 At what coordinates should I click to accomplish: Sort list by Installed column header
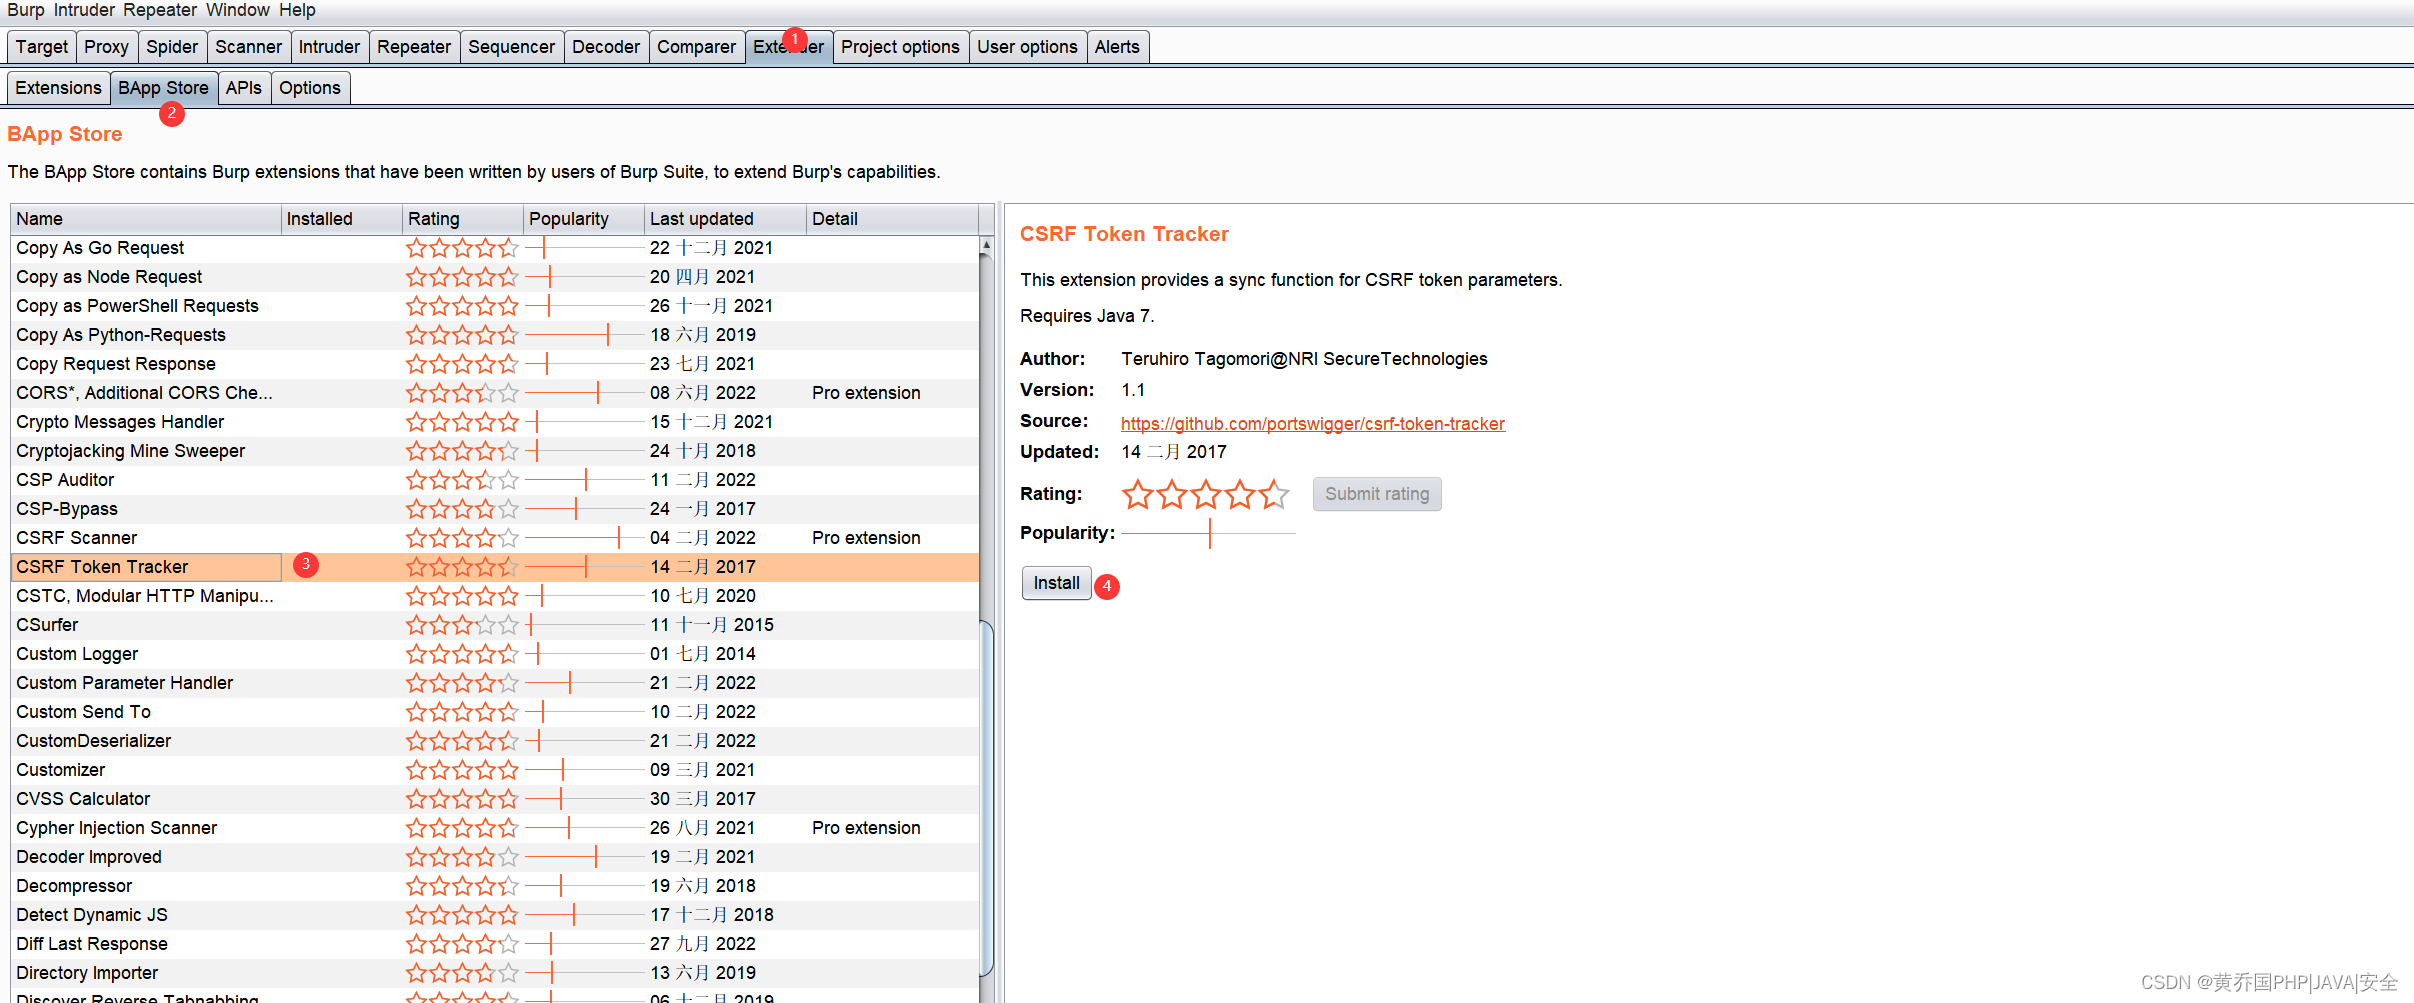coord(341,219)
